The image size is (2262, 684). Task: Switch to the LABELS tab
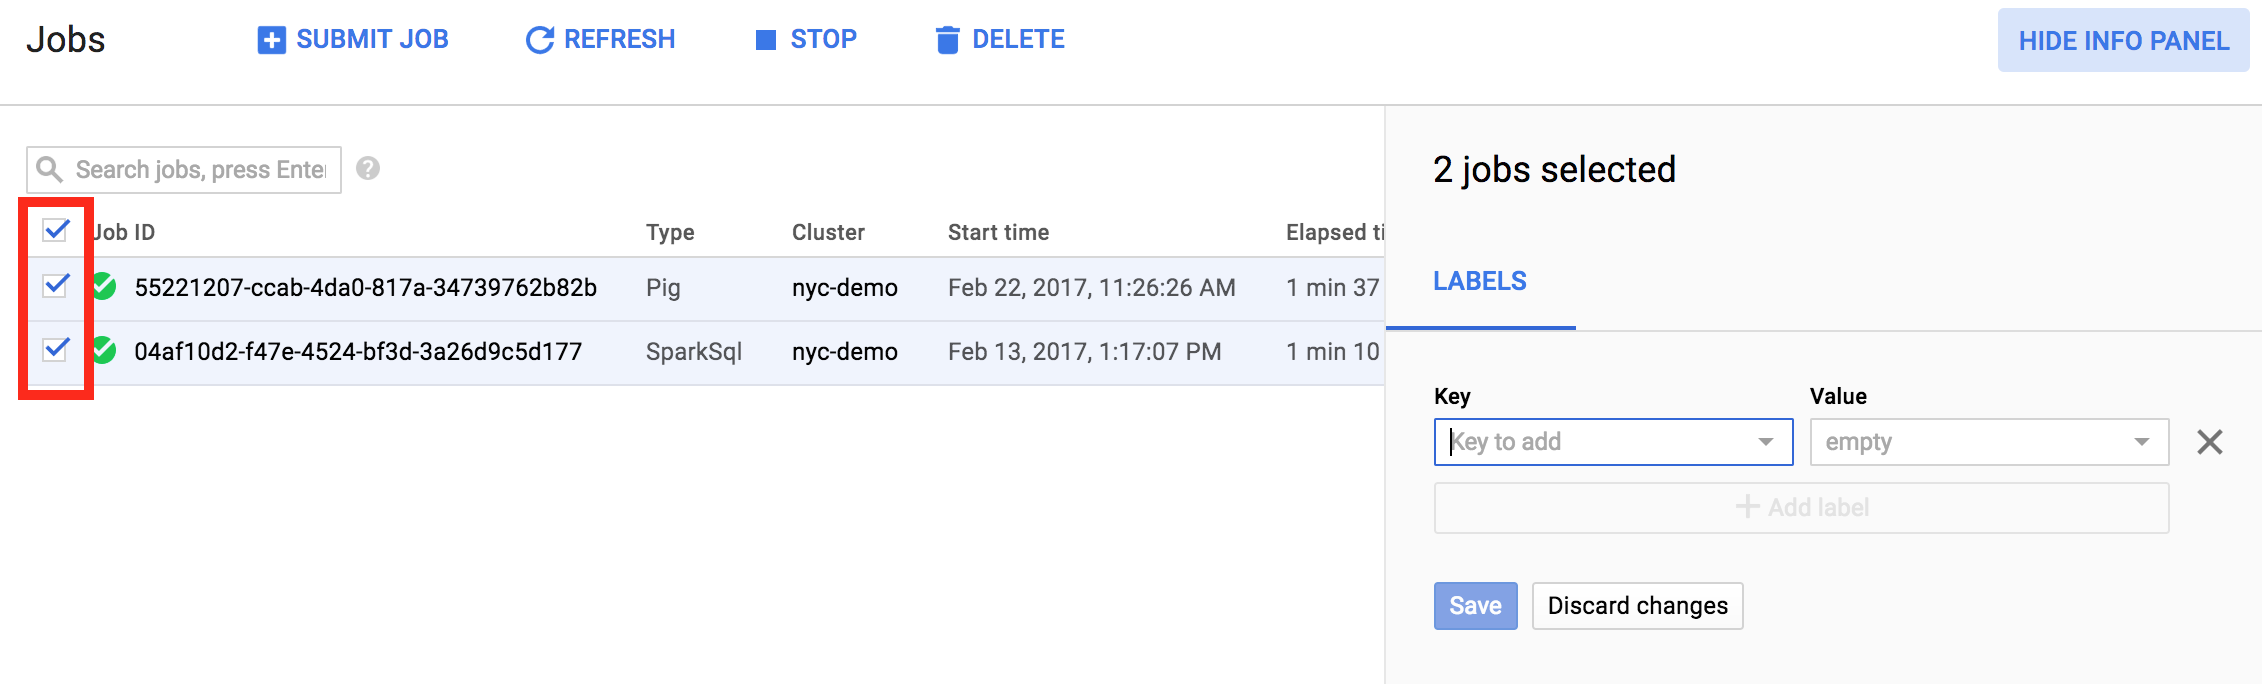1480,281
